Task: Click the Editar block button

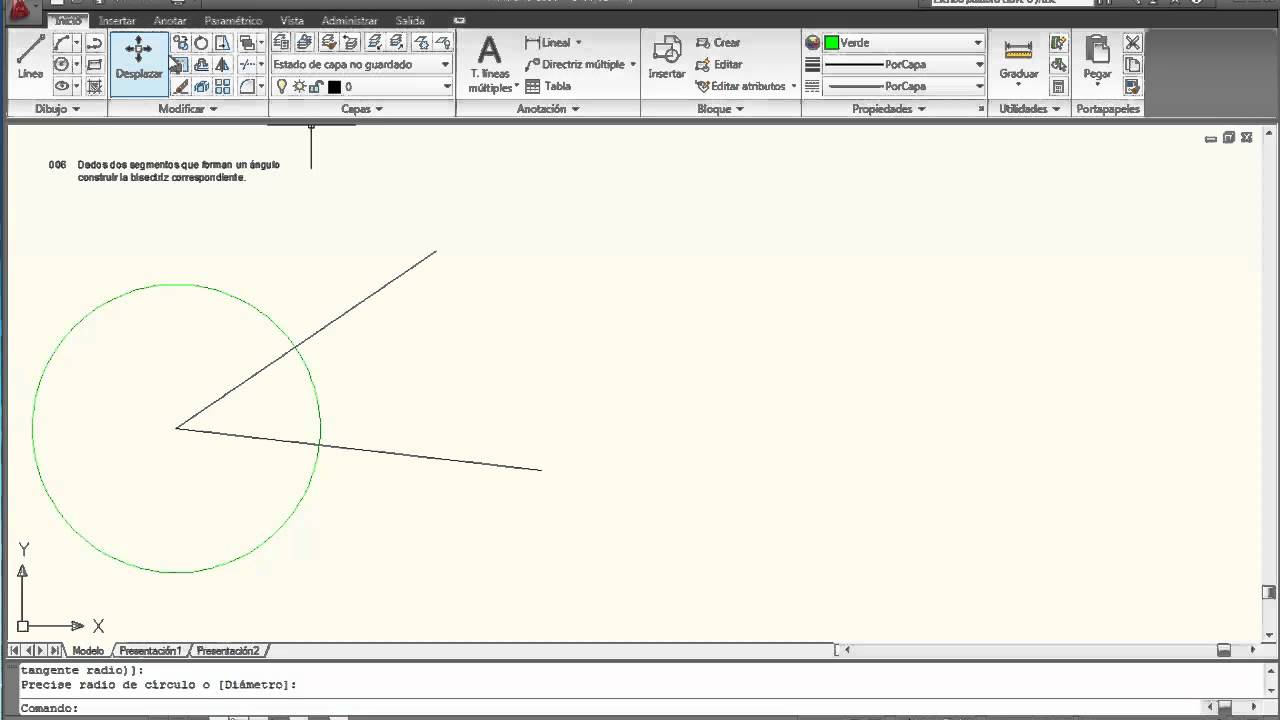Action: pos(718,64)
